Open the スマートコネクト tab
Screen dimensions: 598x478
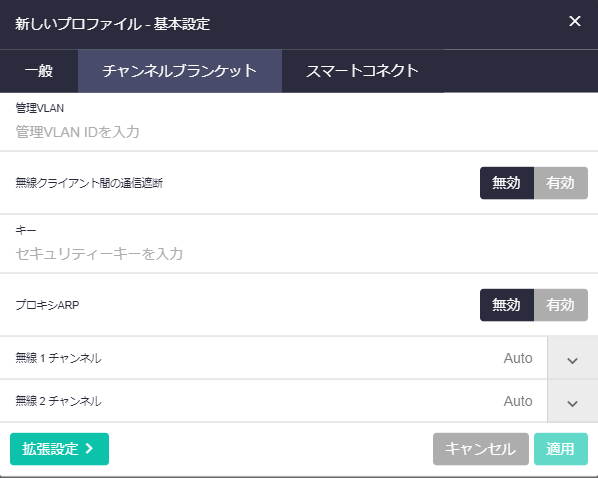363,71
